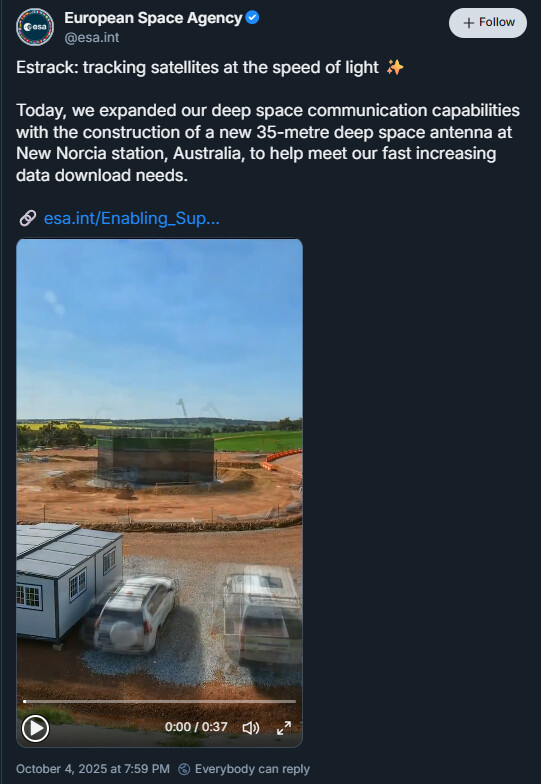Mute the video with the speaker icon
This screenshot has width=541, height=784.
250,728
